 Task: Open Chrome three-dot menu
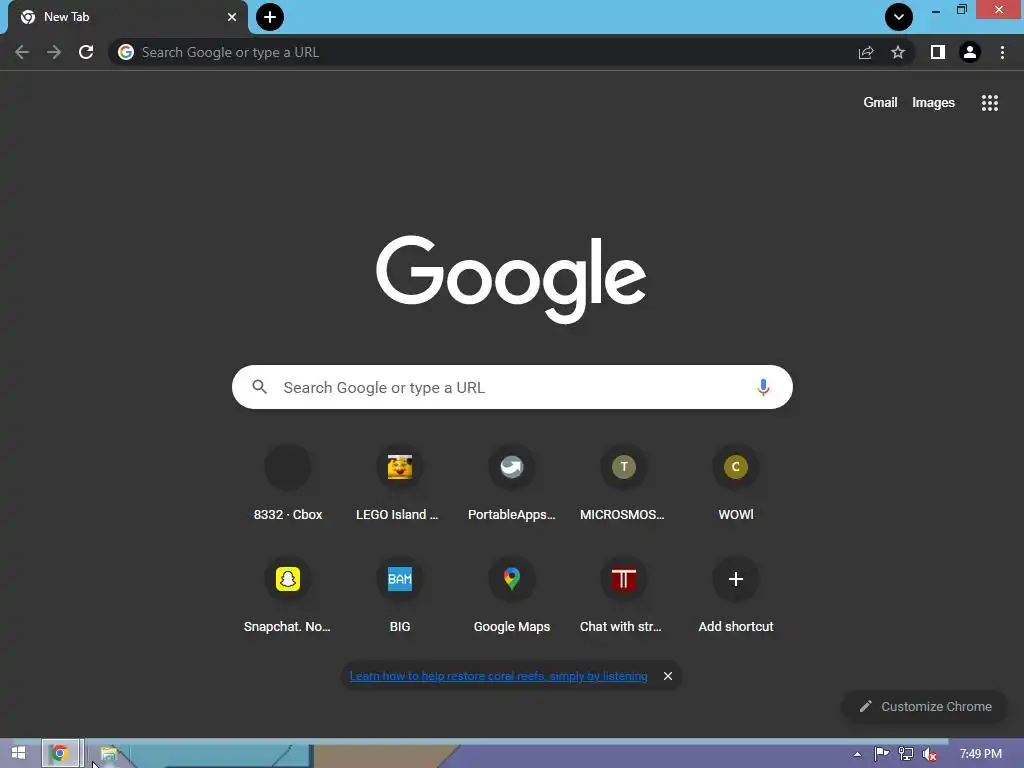pyautogui.click(x=1002, y=52)
